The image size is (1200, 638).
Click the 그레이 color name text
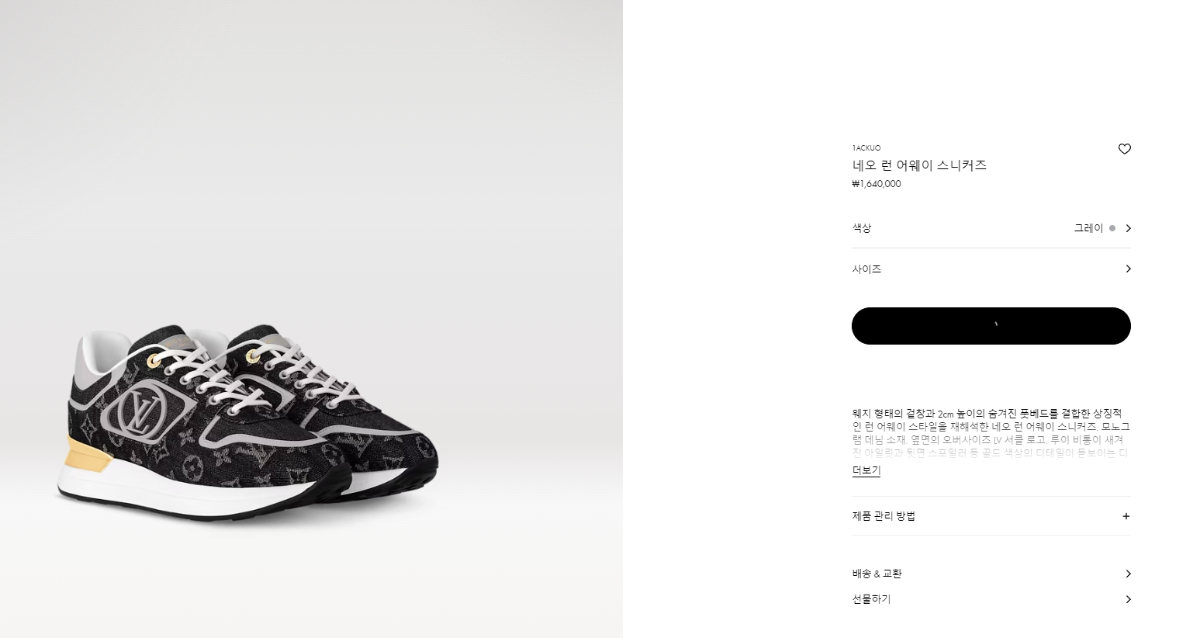tap(1088, 228)
